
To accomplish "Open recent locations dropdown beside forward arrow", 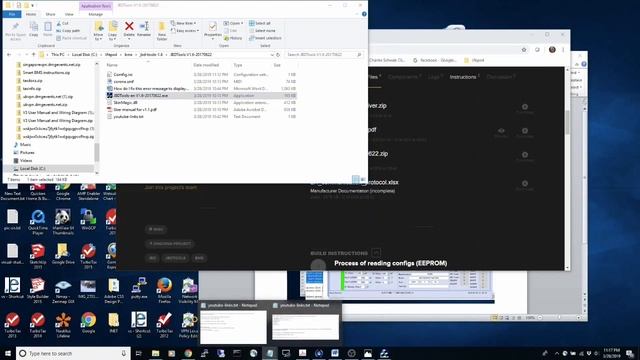I will coord(27,54).
